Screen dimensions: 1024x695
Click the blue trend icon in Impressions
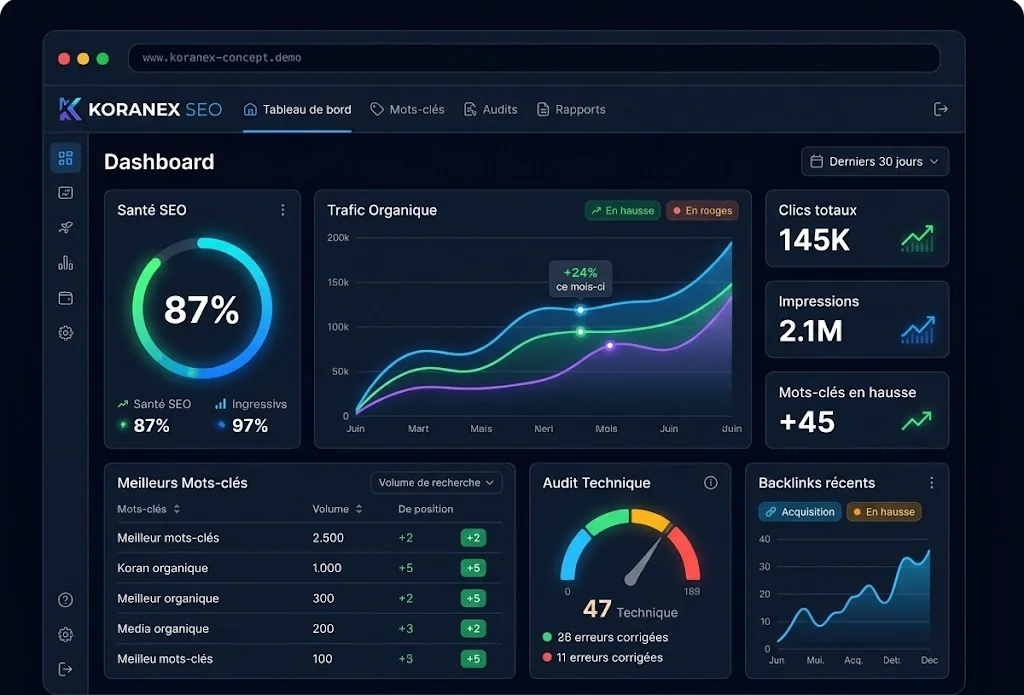click(918, 330)
